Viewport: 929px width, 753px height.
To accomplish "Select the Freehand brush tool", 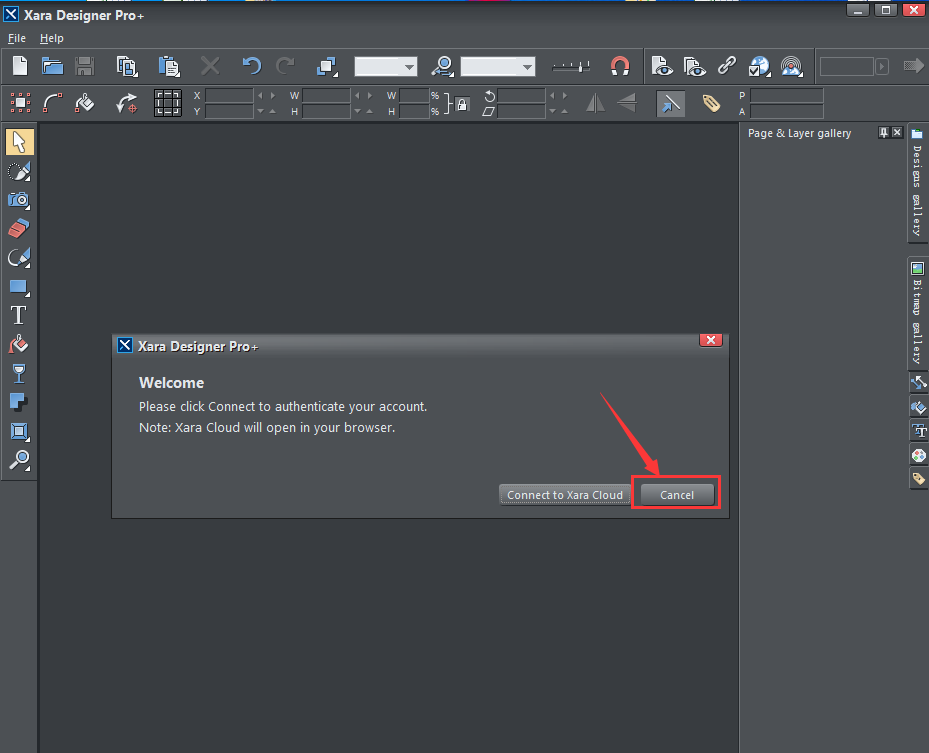I will (19, 171).
